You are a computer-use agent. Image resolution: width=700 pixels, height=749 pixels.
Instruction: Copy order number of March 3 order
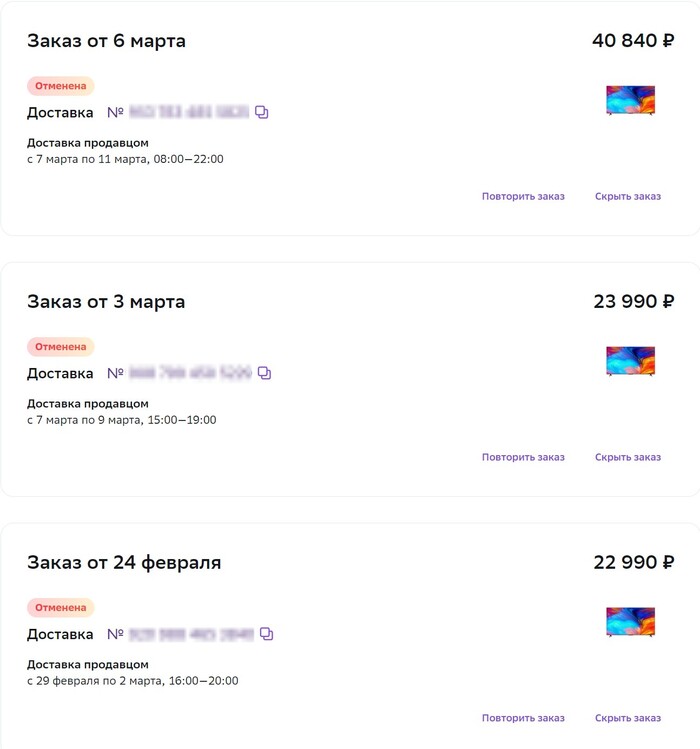pyautogui.click(x=264, y=373)
